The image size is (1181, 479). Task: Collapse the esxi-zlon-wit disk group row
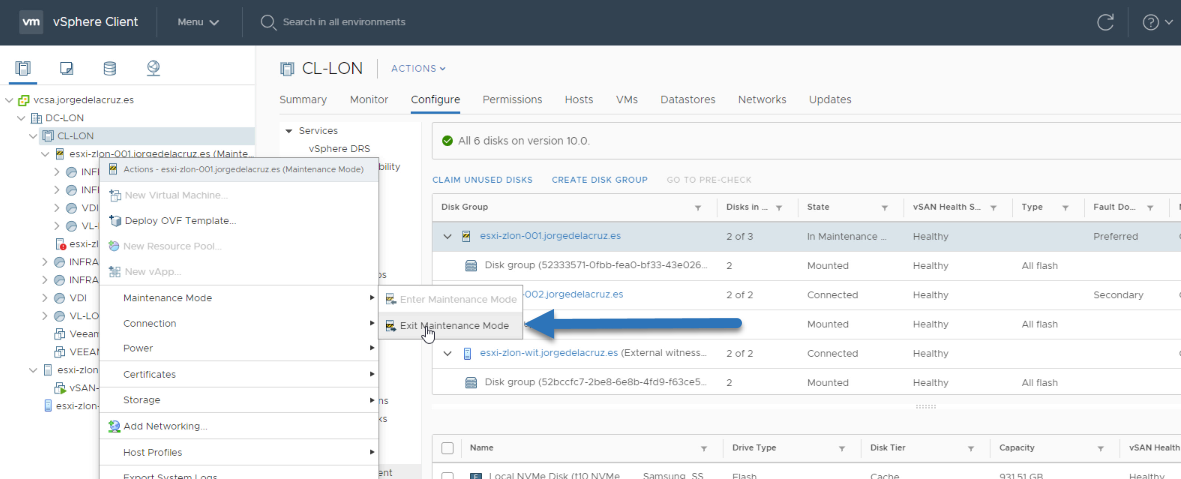(447, 353)
